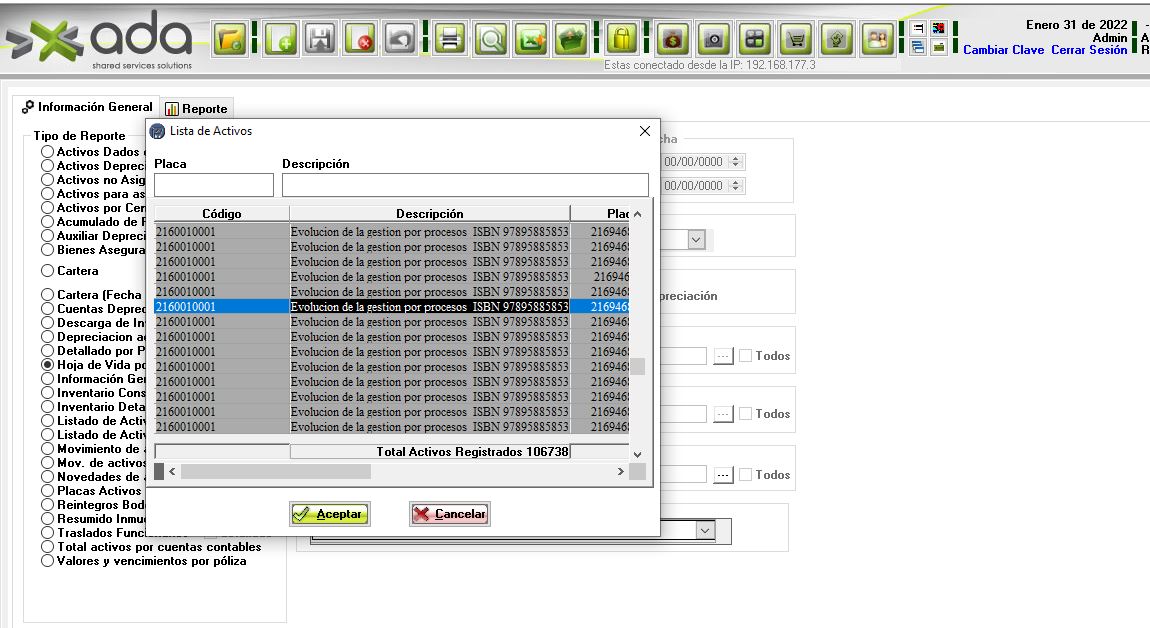Click the new document toolbar icon

click(x=281, y=40)
